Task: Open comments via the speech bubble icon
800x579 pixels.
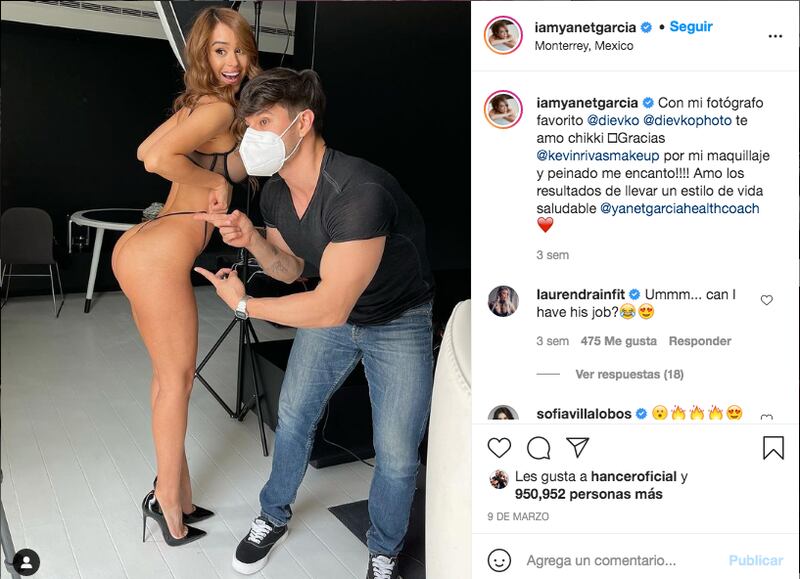Action: (x=538, y=448)
